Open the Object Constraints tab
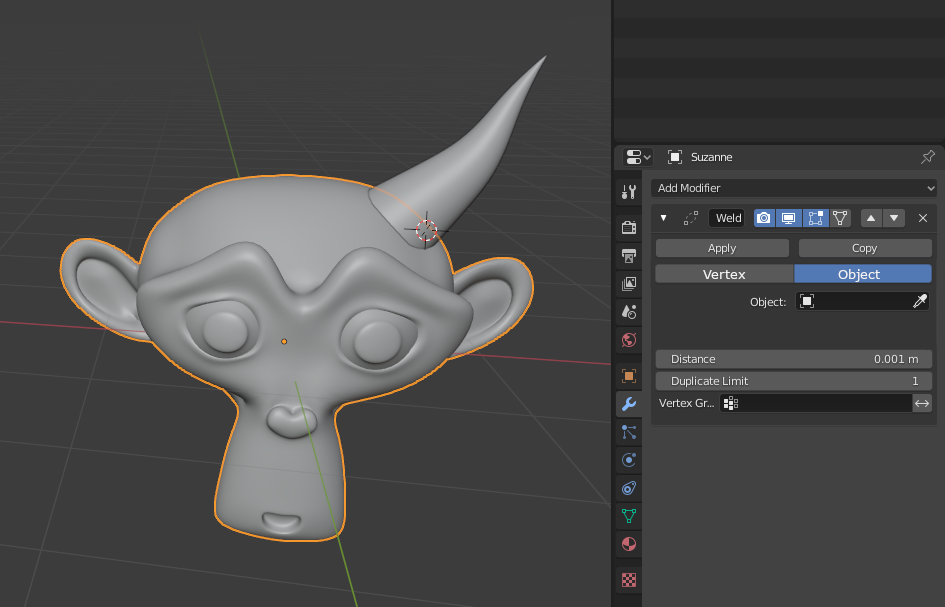The height and width of the screenshot is (607, 945). click(629, 488)
